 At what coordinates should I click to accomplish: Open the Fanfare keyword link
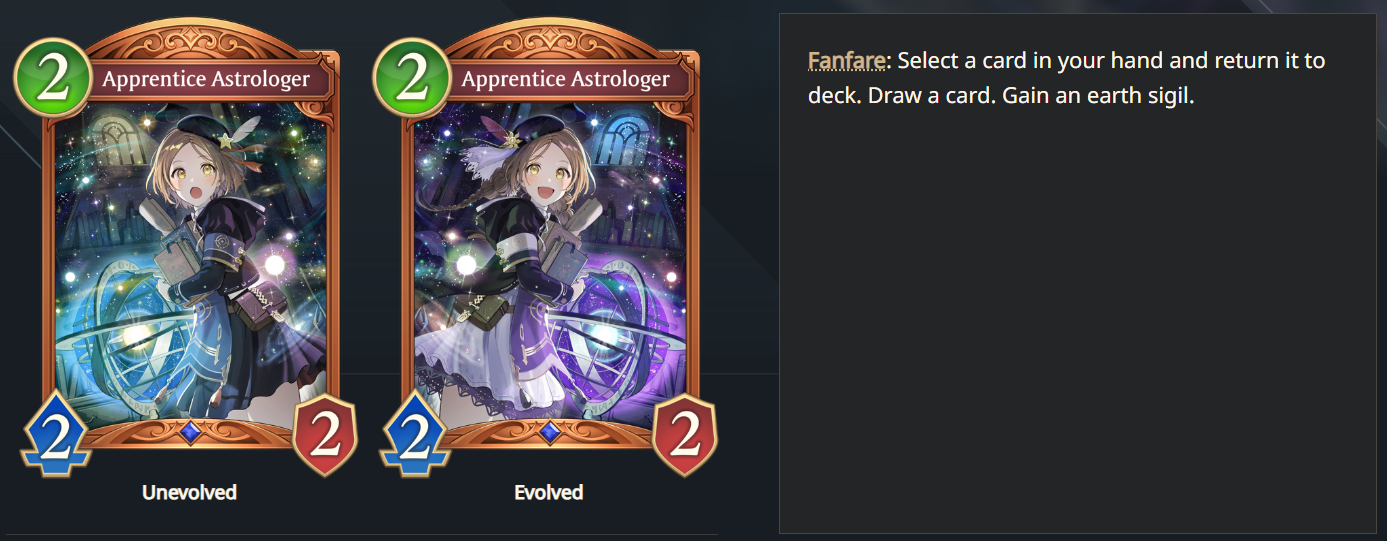click(x=846, y=60)
